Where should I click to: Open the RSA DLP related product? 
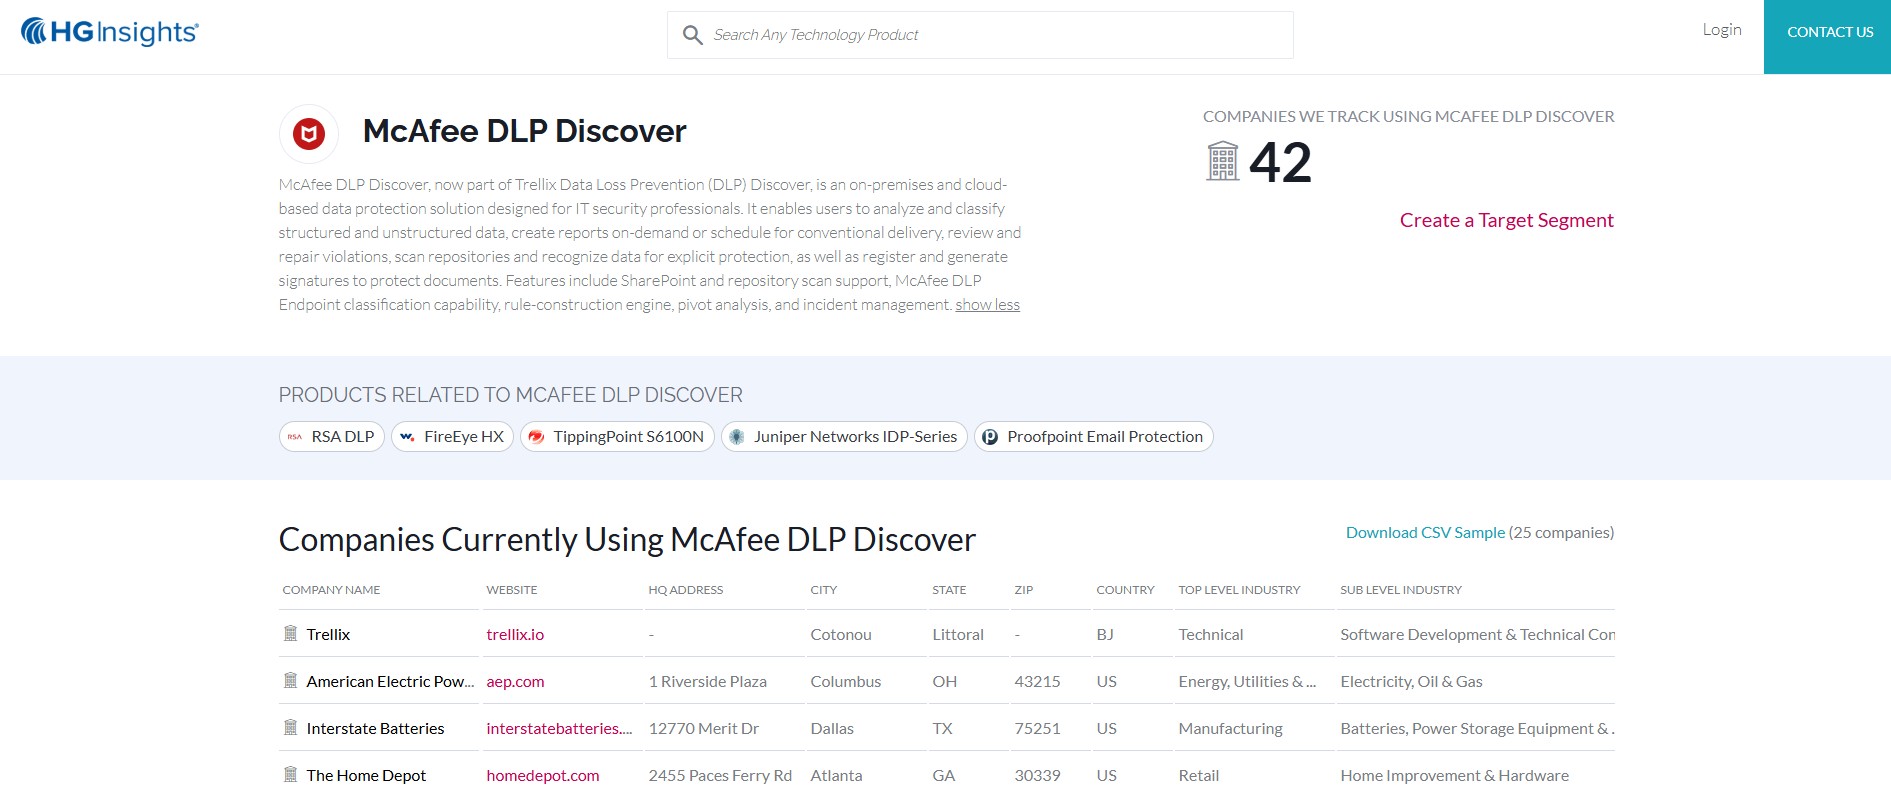[332, 437]
